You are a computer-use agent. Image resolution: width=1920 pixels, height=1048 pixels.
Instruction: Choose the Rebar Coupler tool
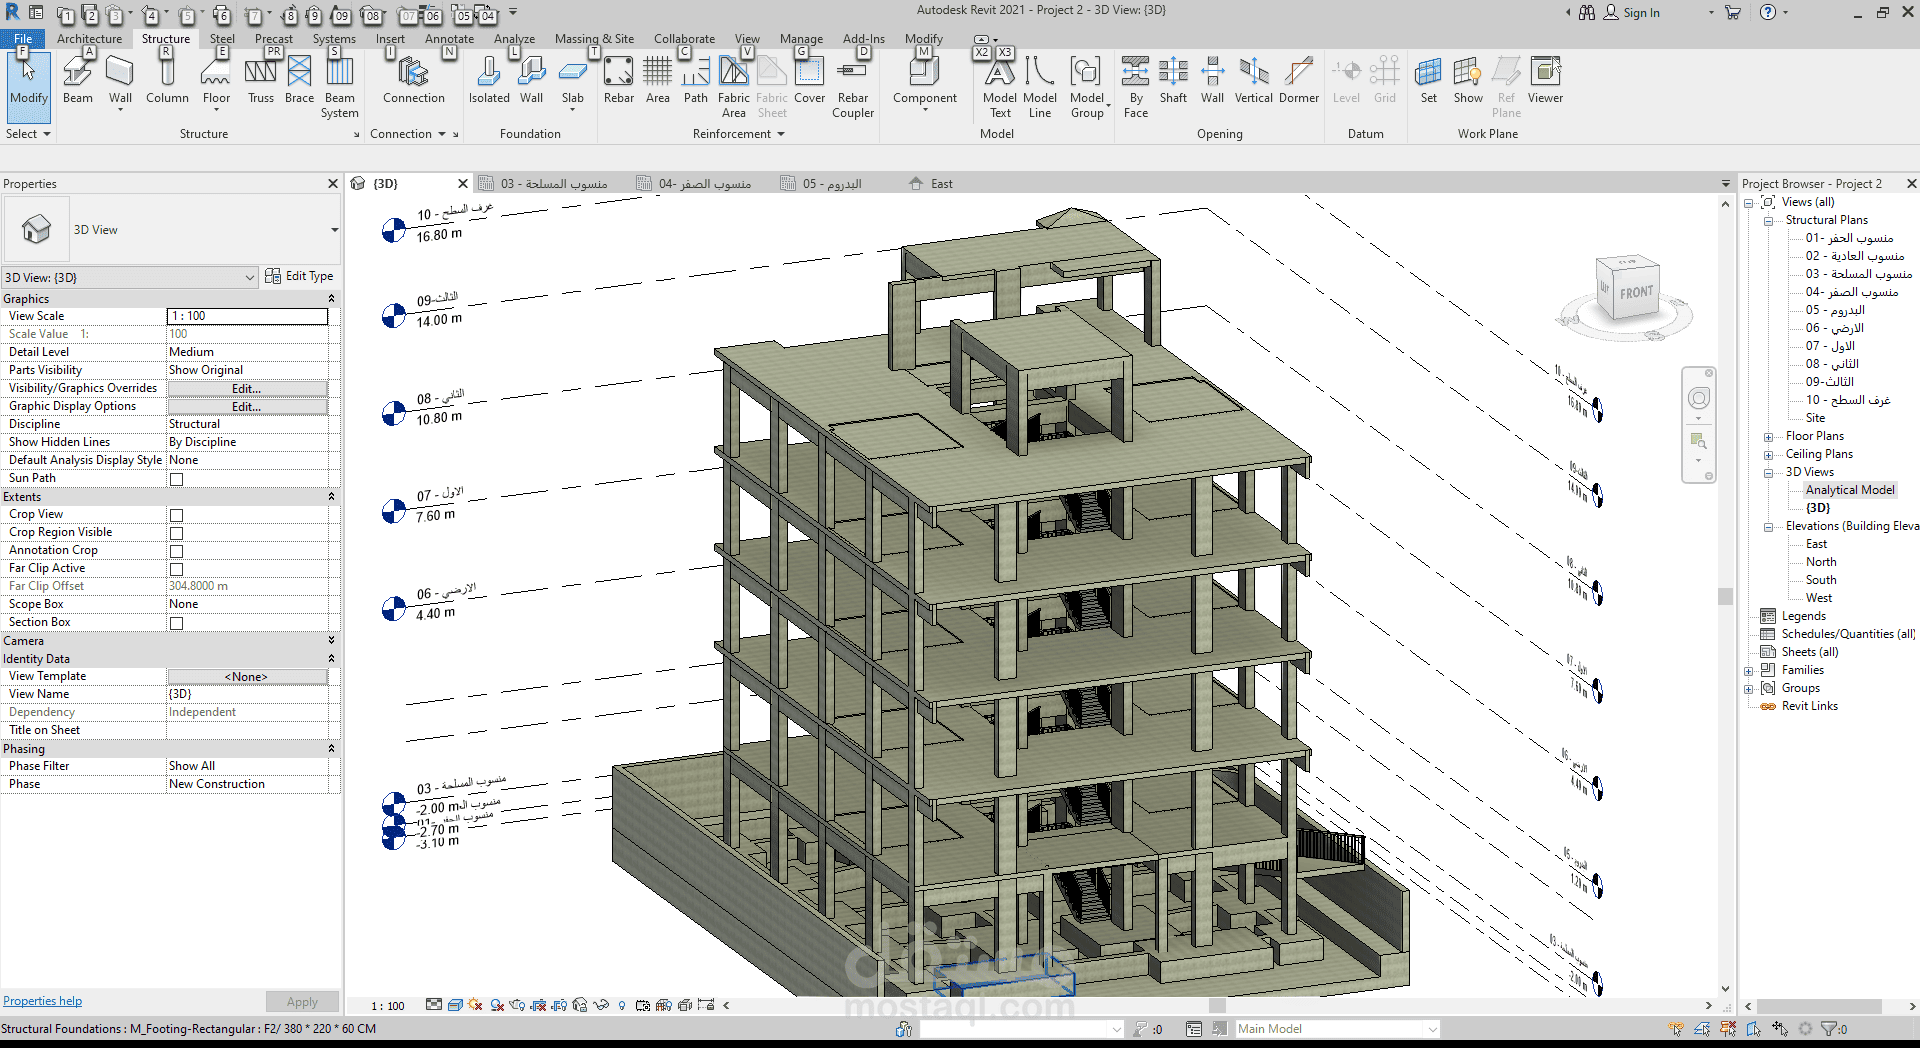[853, 87]
